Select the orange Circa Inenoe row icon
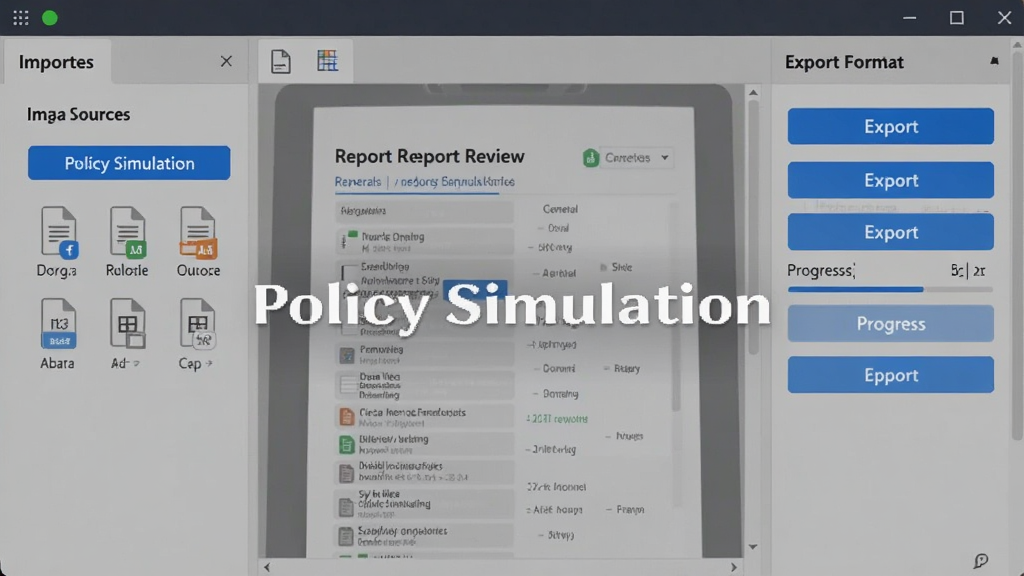Screen dimensions: 1024x576 coord(346,416)
